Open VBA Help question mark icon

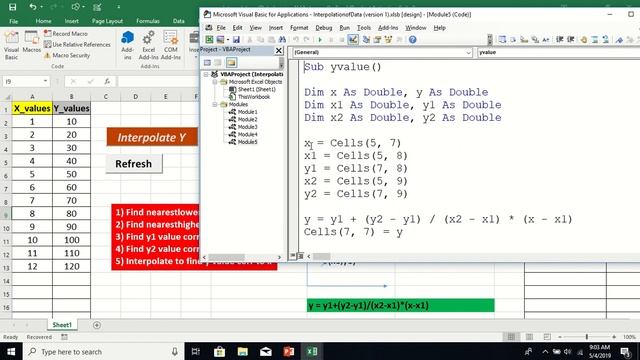(x=413, y=40)
